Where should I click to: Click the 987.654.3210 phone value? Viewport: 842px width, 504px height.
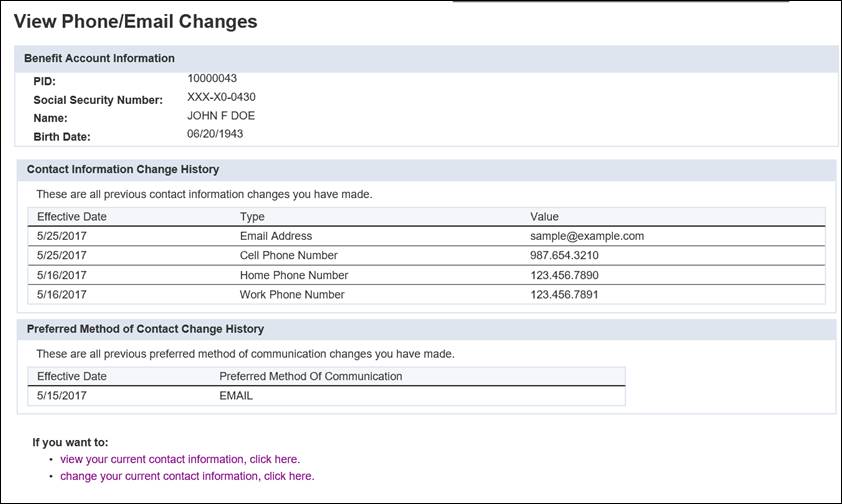[x=564, y=255]
